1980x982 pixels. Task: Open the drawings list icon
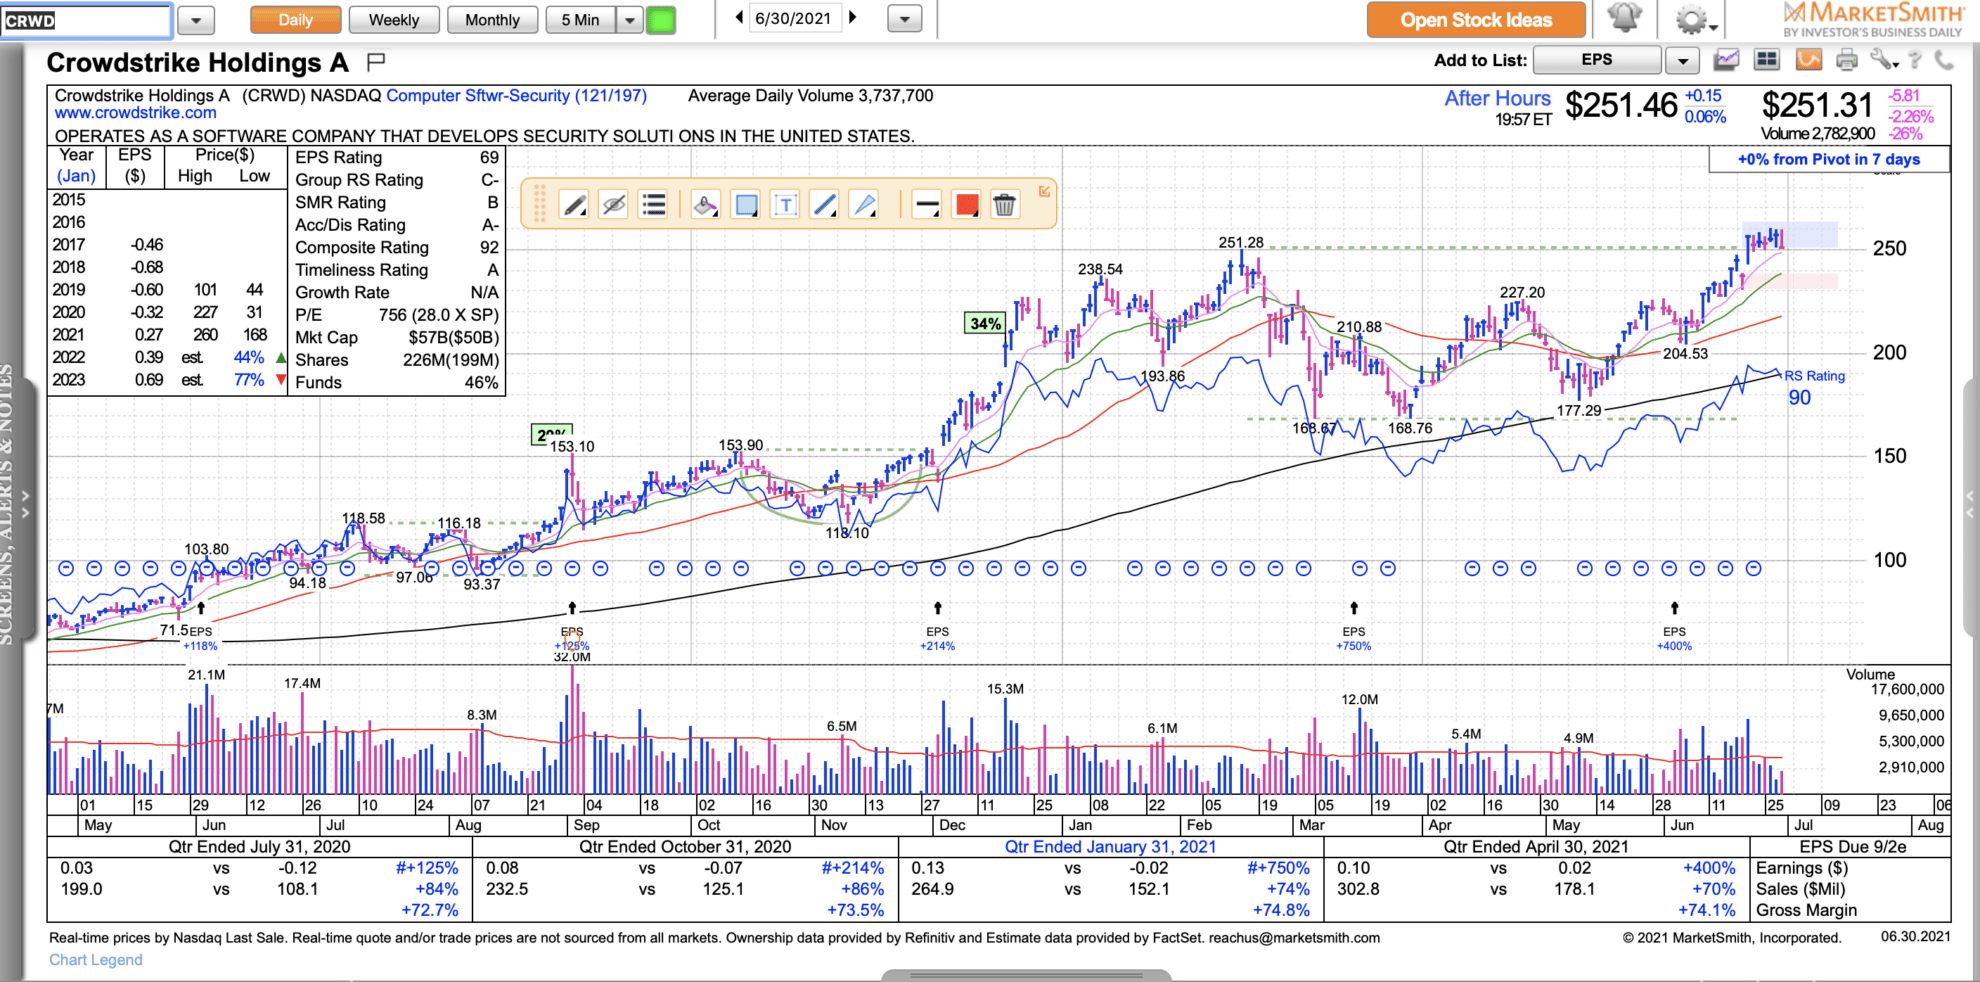tap(653, 205)
